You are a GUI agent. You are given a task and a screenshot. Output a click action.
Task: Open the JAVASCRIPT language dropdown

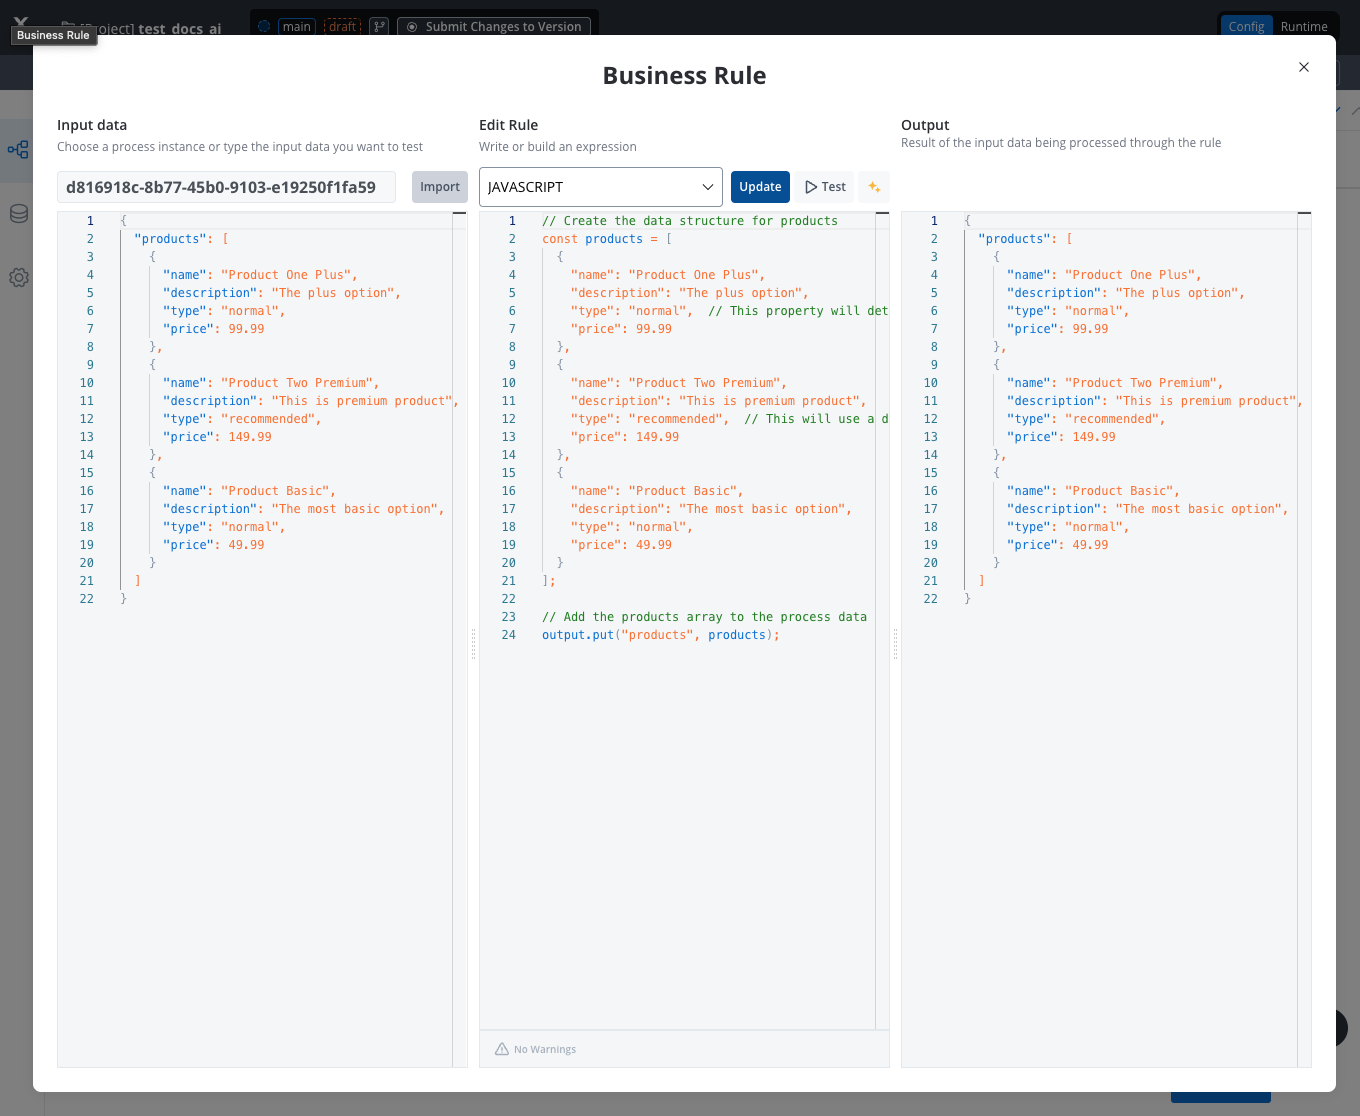click(x=601, y=187)
